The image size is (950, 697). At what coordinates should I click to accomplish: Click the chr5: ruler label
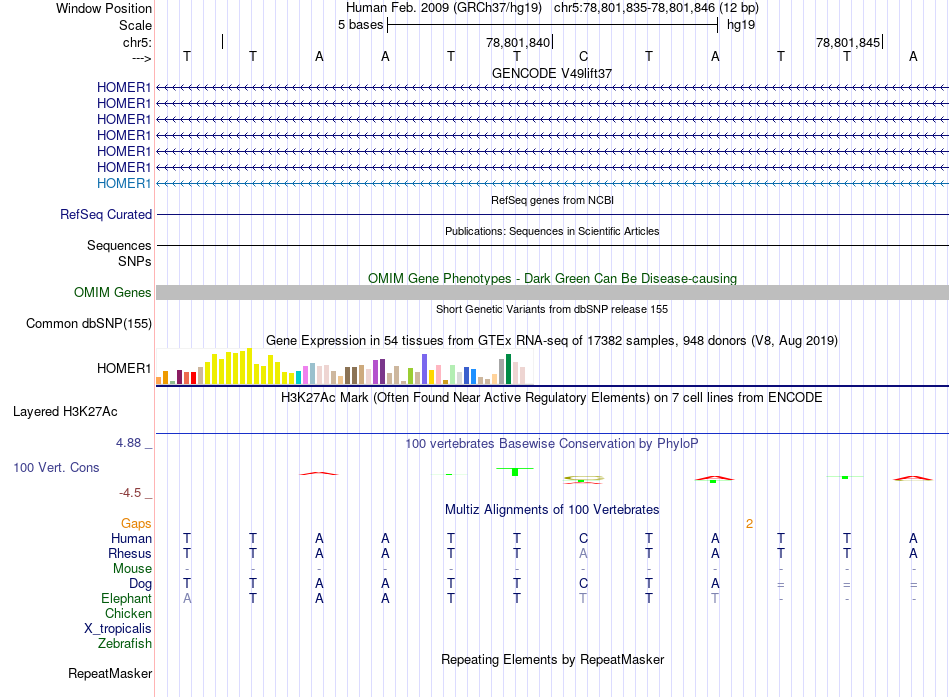(x=137, y=42)
